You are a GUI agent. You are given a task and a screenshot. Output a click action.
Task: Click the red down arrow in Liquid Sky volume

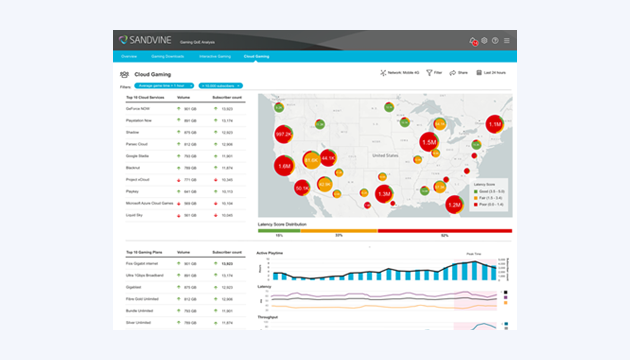coord(179,215)
